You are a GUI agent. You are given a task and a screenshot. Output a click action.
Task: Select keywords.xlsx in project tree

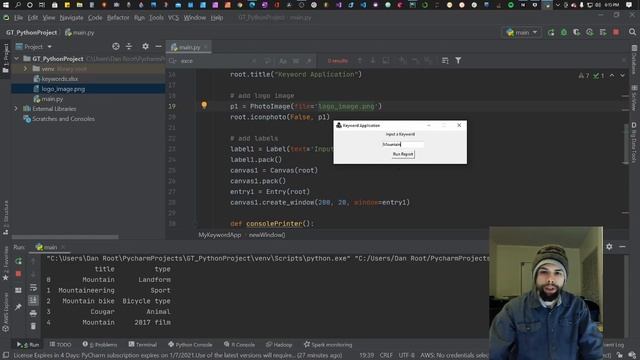pos(60,79)
